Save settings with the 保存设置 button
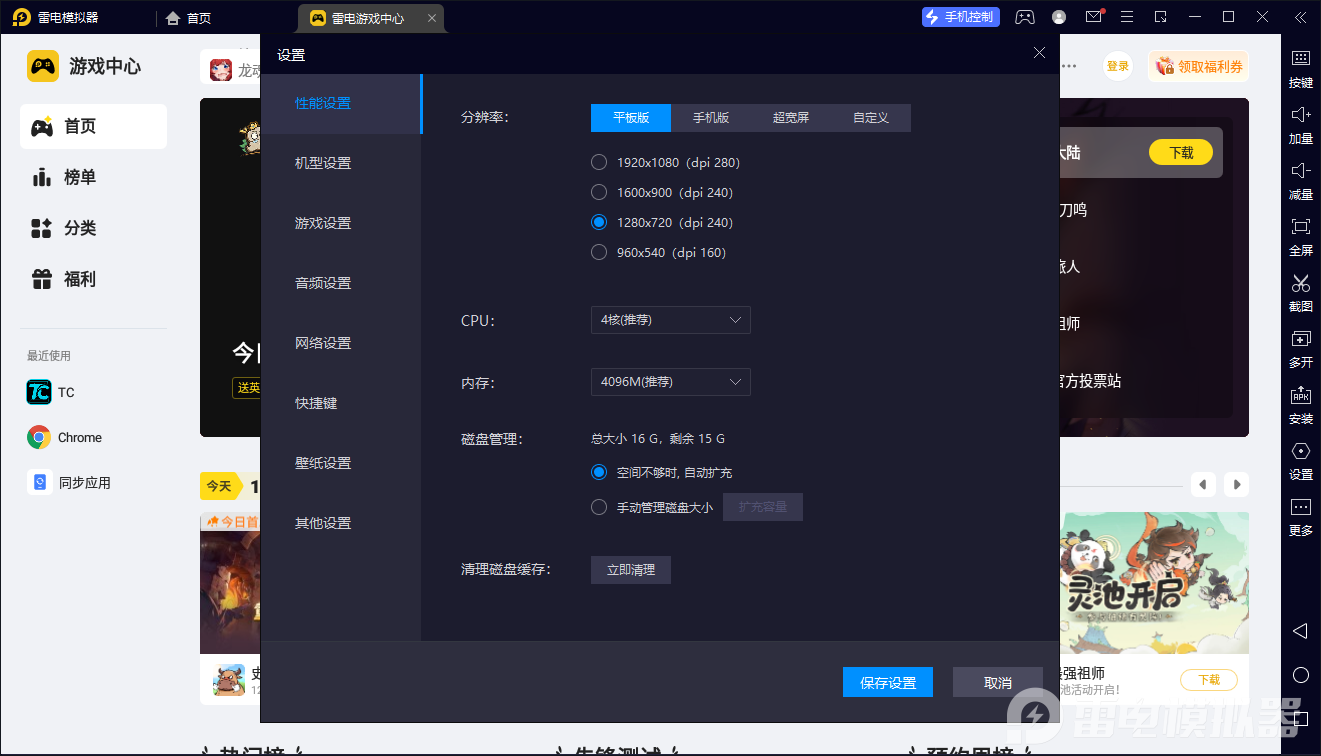 click(x=887, y=681)
